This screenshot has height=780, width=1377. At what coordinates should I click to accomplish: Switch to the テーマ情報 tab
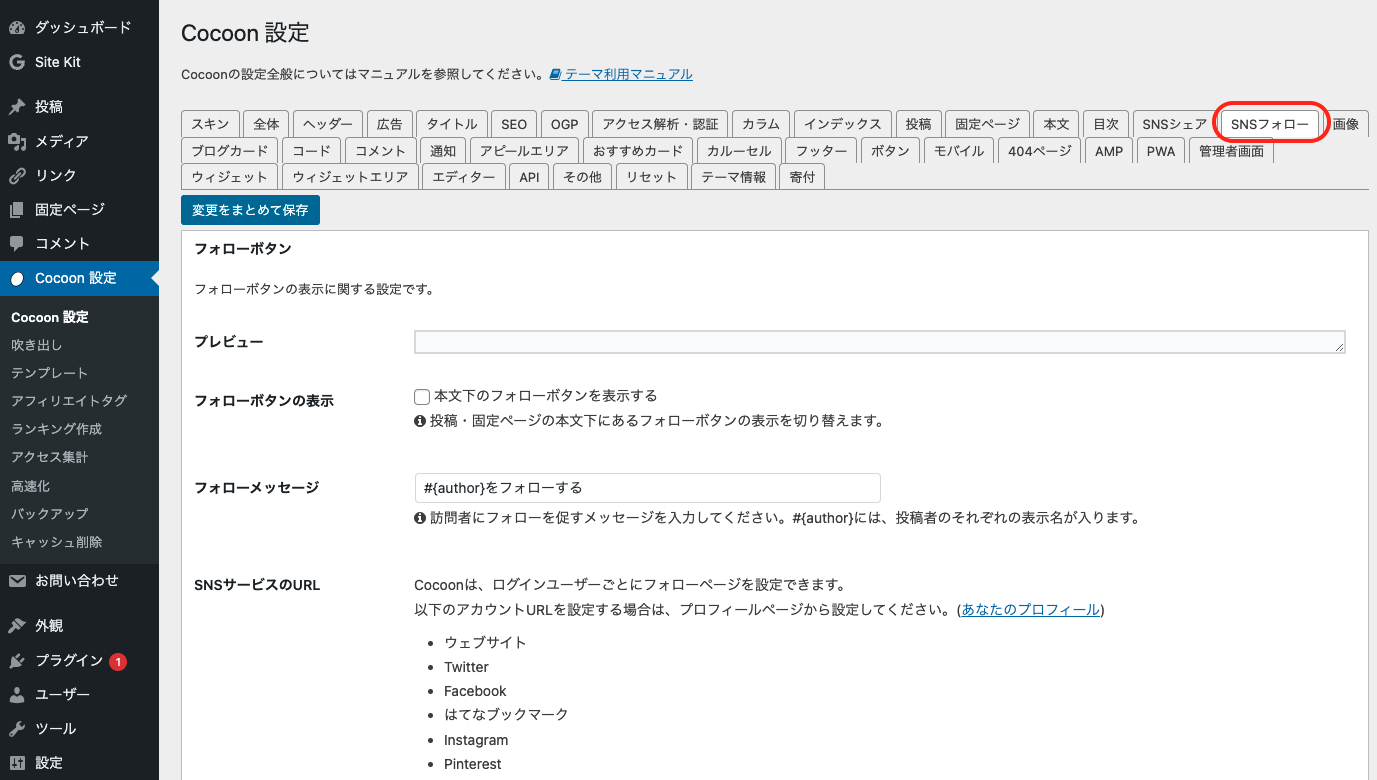click(734, 177)
